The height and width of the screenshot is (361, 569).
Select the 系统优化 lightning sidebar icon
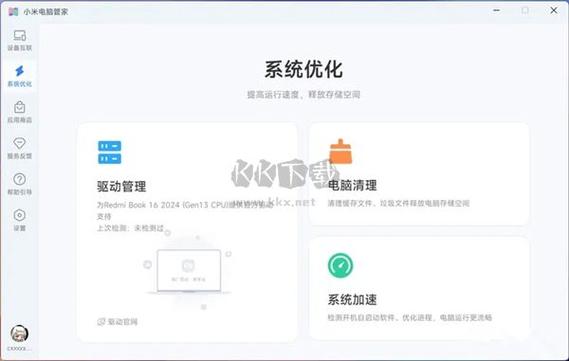pos(20,71)
